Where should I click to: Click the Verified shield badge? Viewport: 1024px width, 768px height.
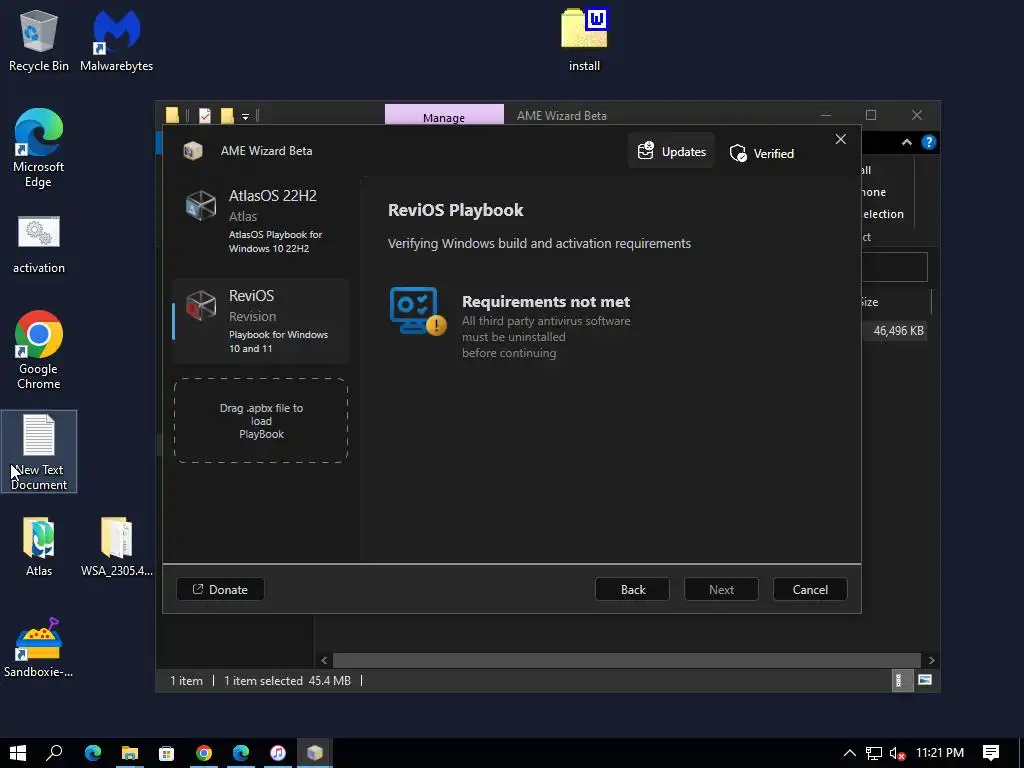[761, 153]
